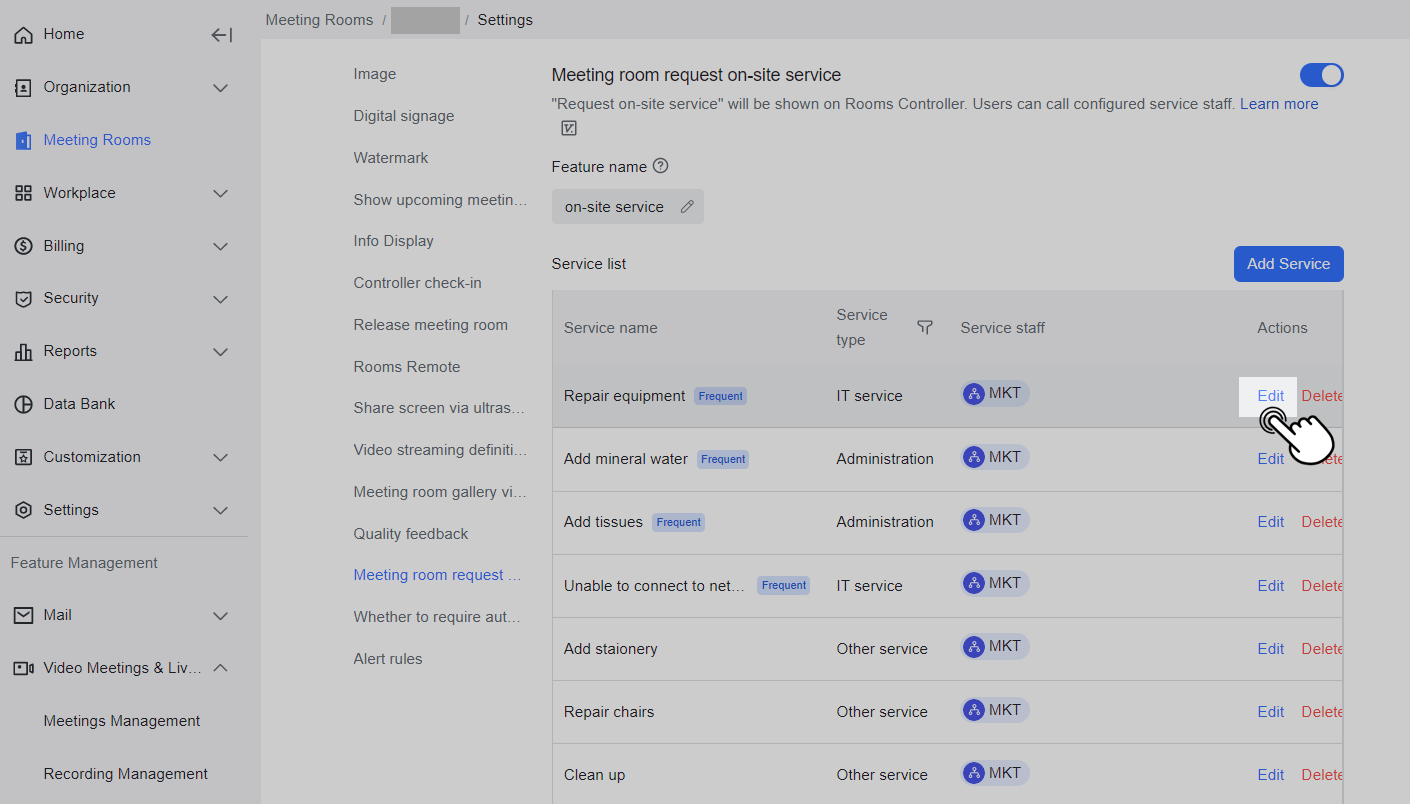Edit the Add tissues service

[1270, 522]
